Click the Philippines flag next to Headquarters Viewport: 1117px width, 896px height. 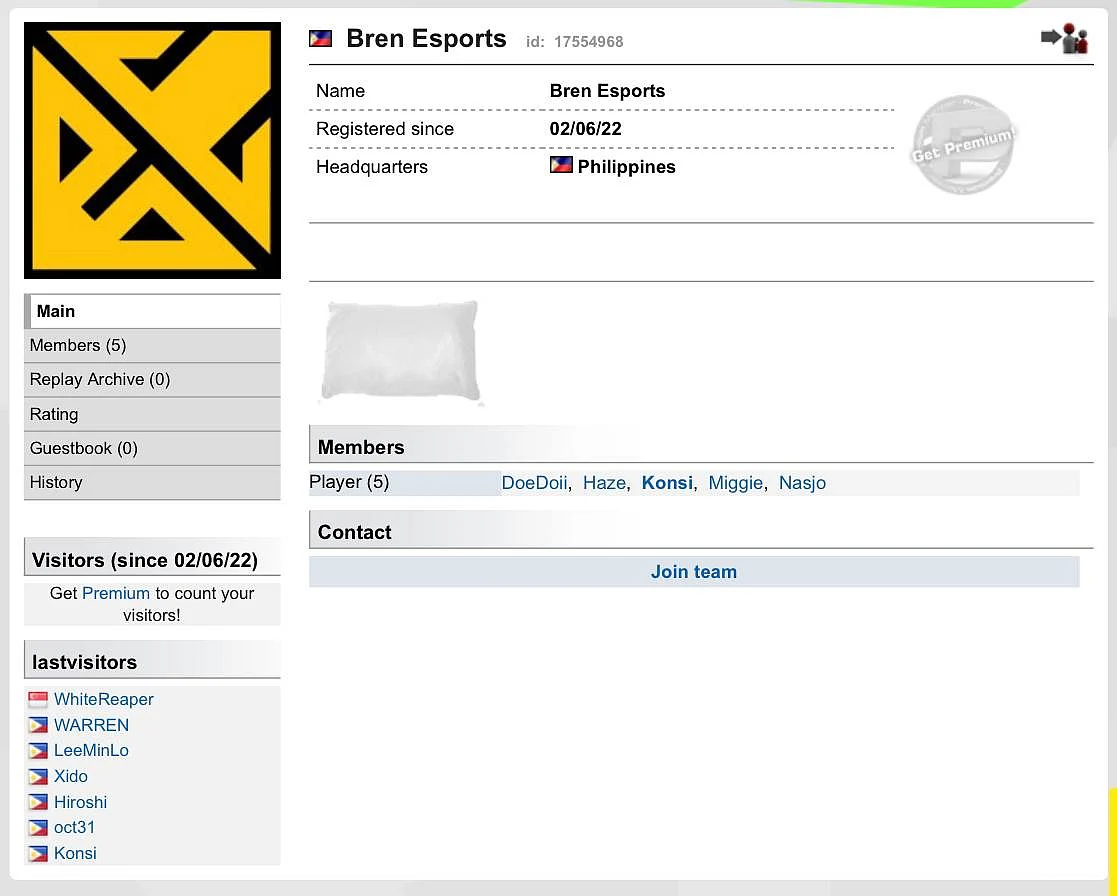pyautogui.click(x=561, y=165)
